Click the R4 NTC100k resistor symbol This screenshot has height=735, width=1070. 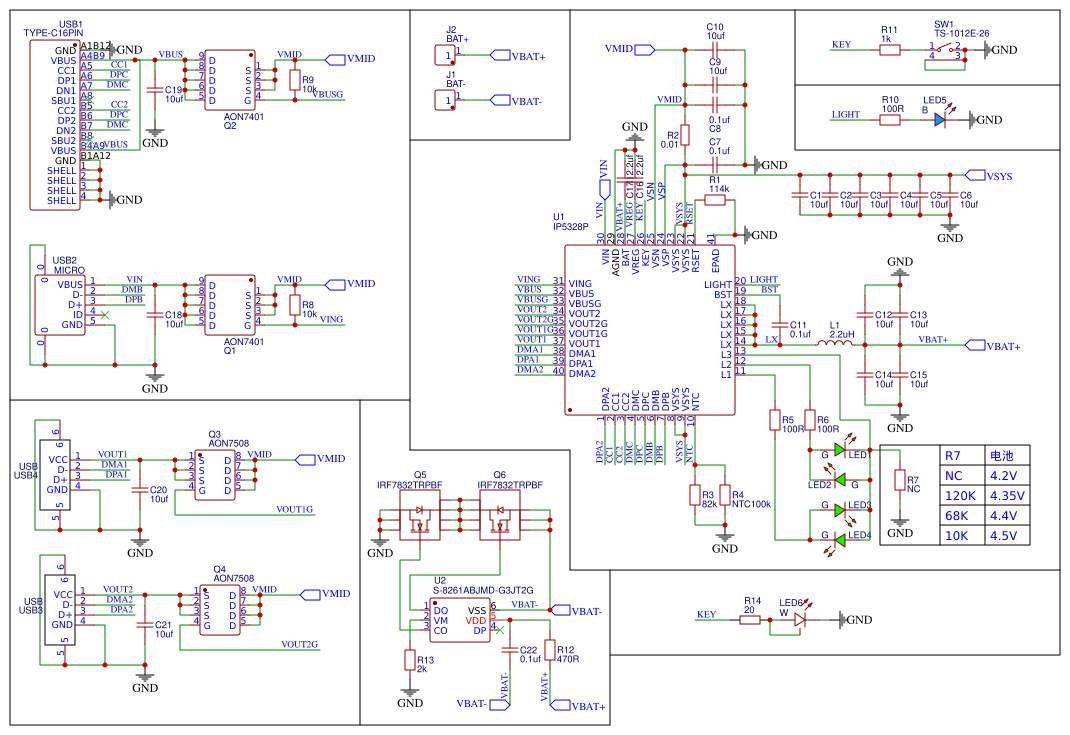tap(725, 495)
